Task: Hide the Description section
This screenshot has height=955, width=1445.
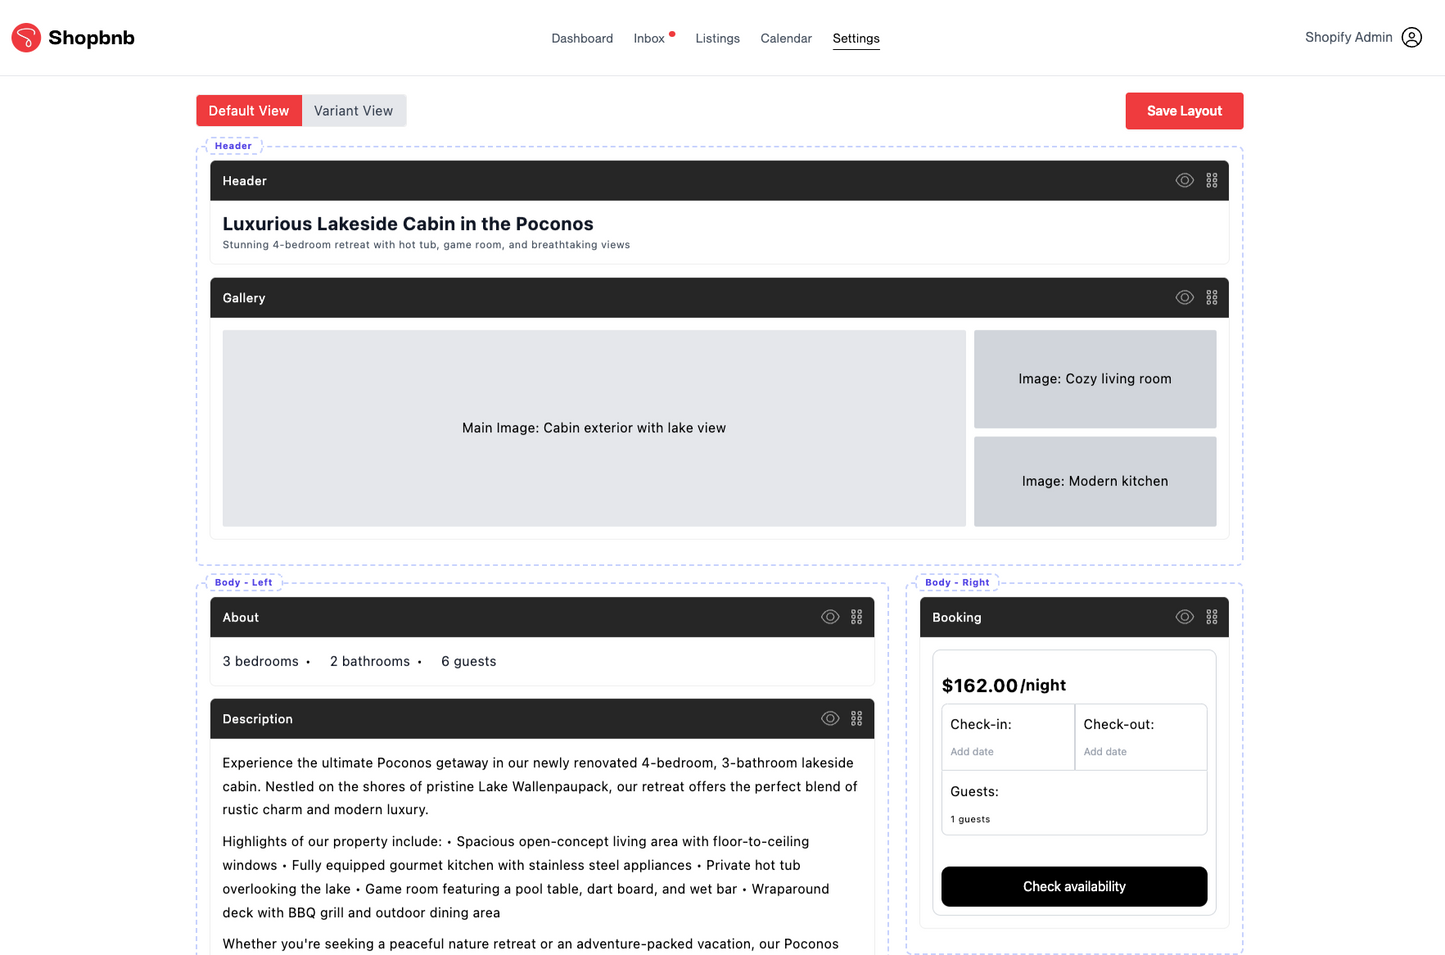Action: click(829, 719)
